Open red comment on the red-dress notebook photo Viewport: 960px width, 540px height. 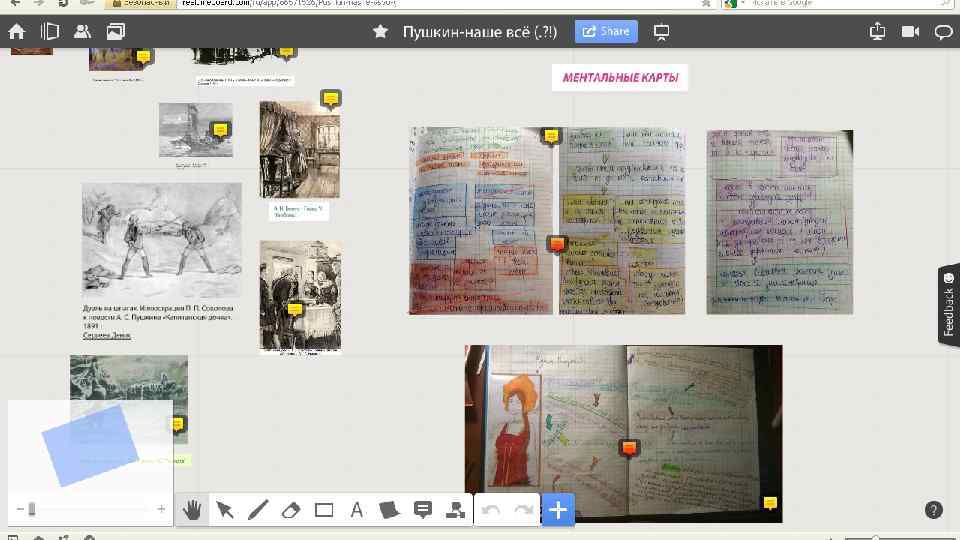[629, 448]
